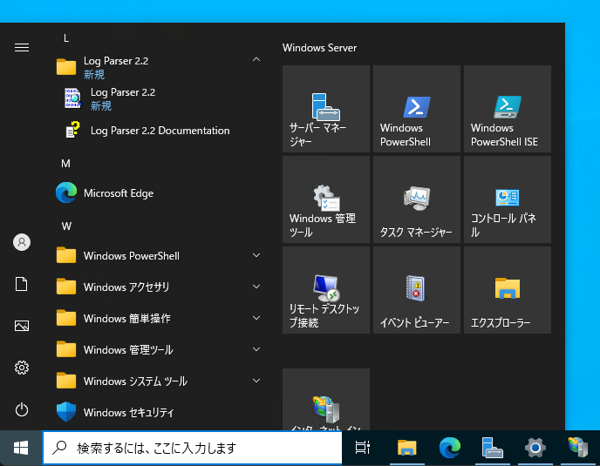Open Settings on the taskbar
The width and height of the screenshot is (600, 466).
coord(535,447)
